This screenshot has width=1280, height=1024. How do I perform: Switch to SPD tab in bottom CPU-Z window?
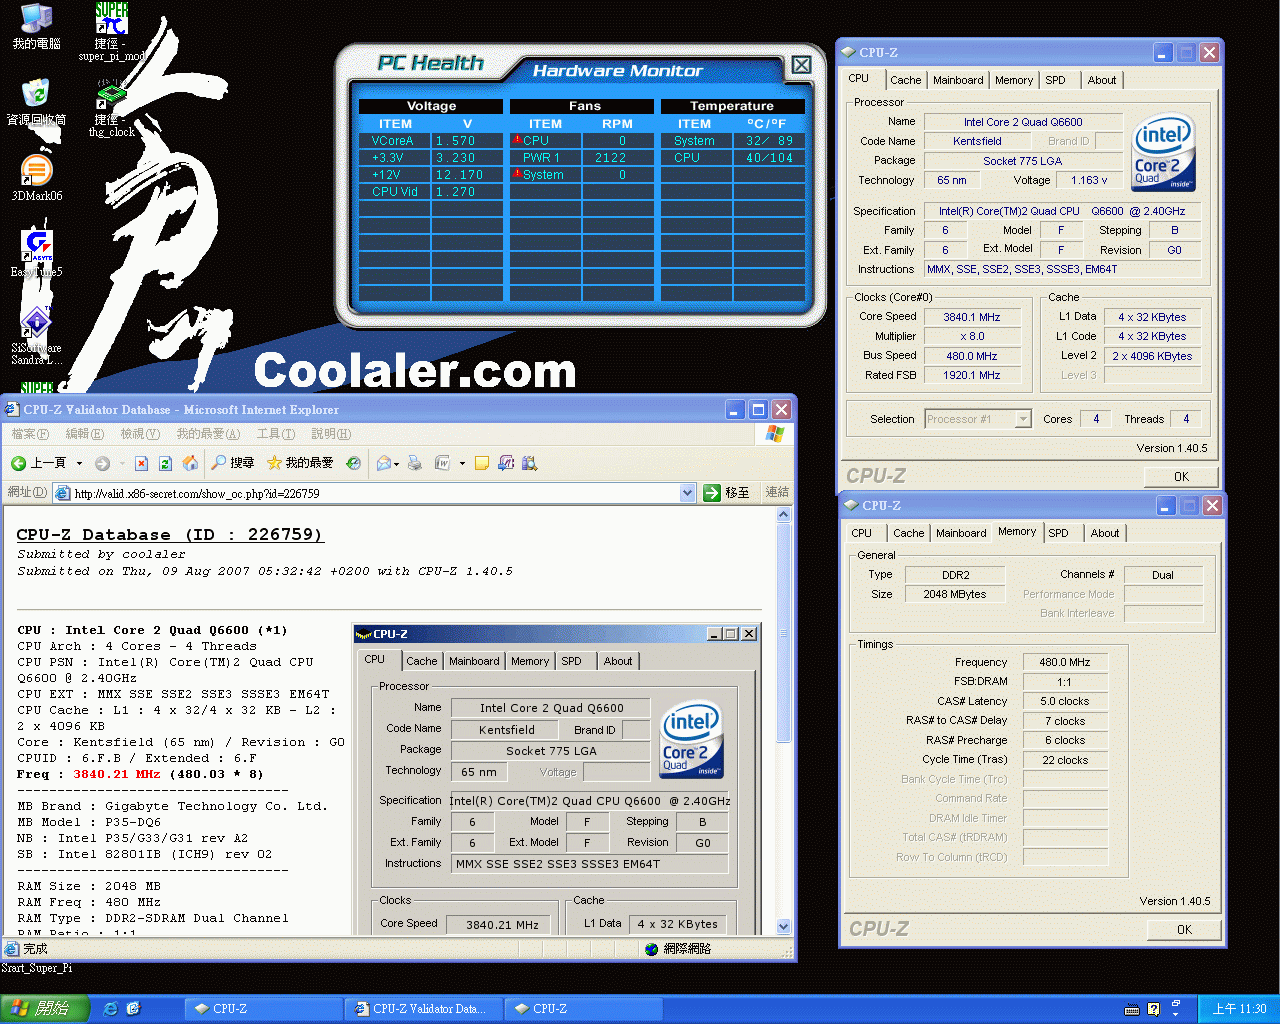(1059, 533)
